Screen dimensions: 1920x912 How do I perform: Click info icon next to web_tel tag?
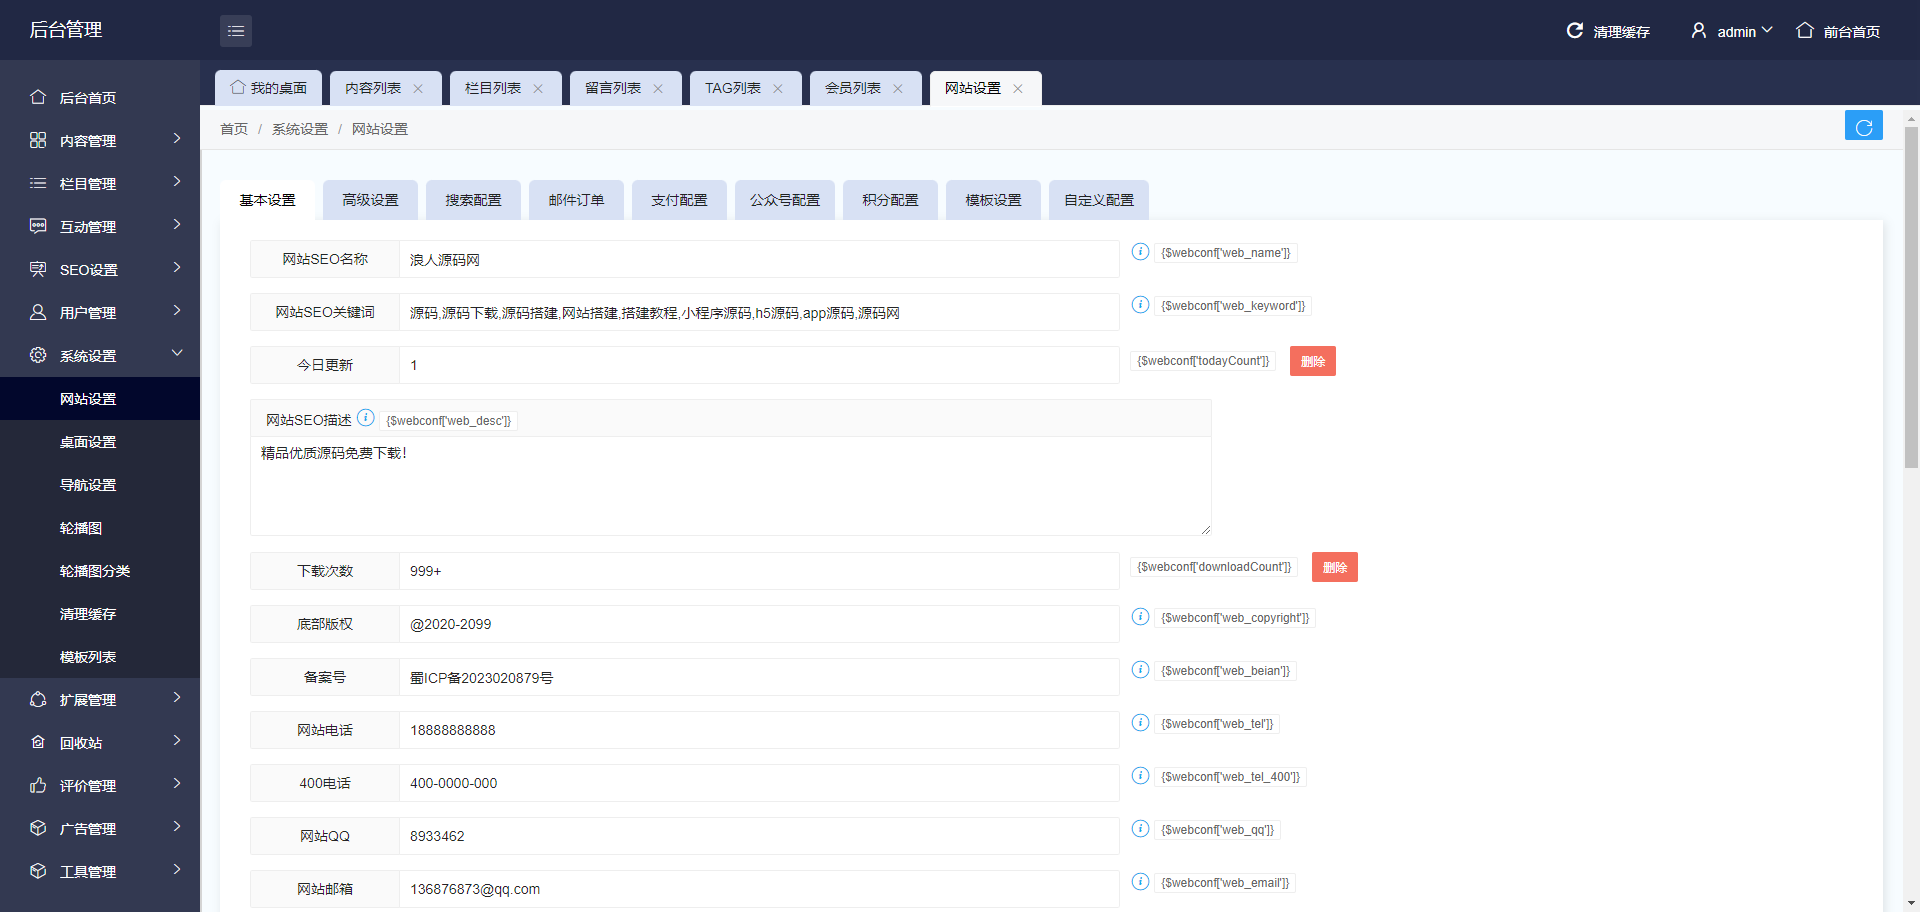(1140, 723)
